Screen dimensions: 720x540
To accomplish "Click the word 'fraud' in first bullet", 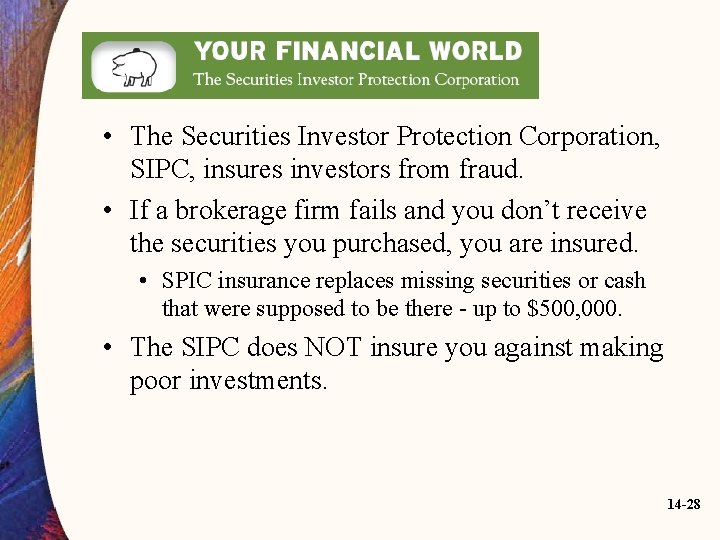I will (x=489, y=169).
